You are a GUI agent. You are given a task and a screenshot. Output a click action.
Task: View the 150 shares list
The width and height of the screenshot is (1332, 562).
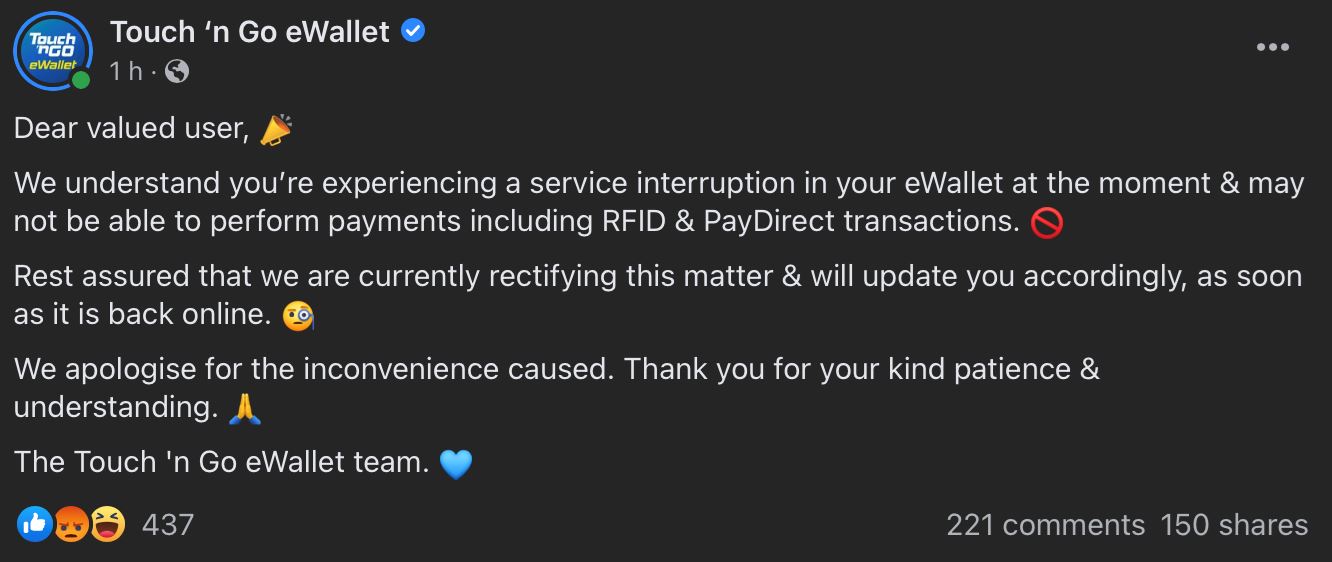[x=1234, y=525]
